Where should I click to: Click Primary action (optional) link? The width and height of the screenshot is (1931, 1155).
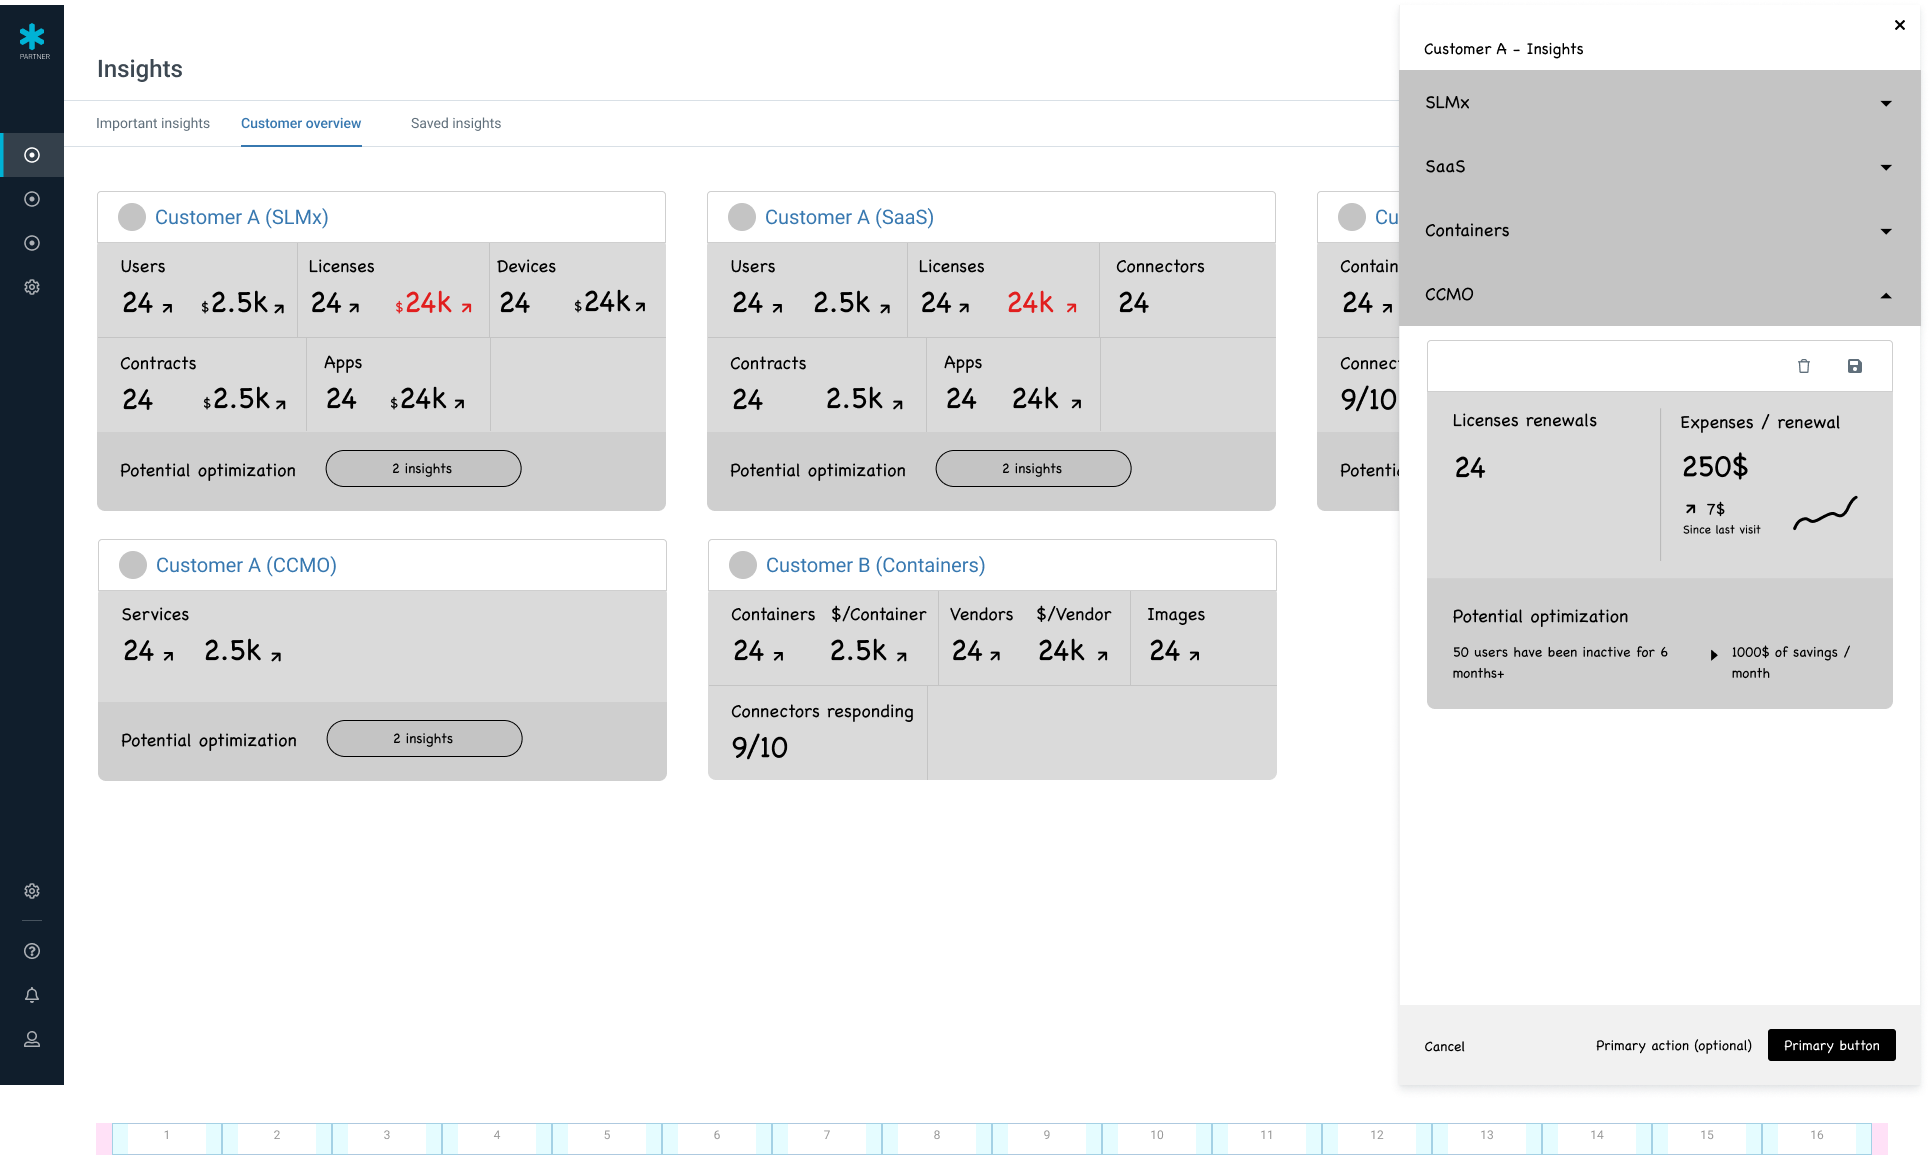click(1673, 1045)
